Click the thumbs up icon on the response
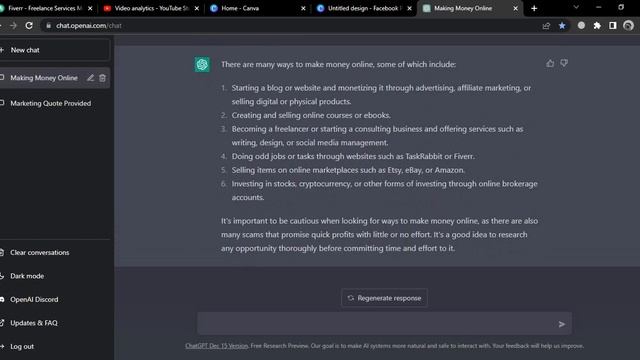The height and width of the screenshot is (360, 640). (550, 63)
